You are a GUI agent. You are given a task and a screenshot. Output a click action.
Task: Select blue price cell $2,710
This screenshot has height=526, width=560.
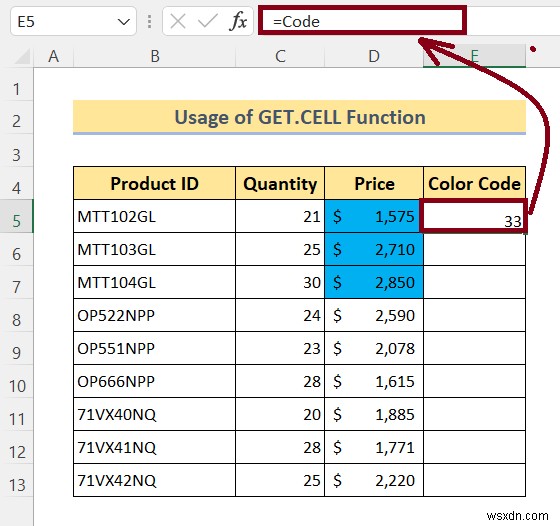tap(374, 249)
